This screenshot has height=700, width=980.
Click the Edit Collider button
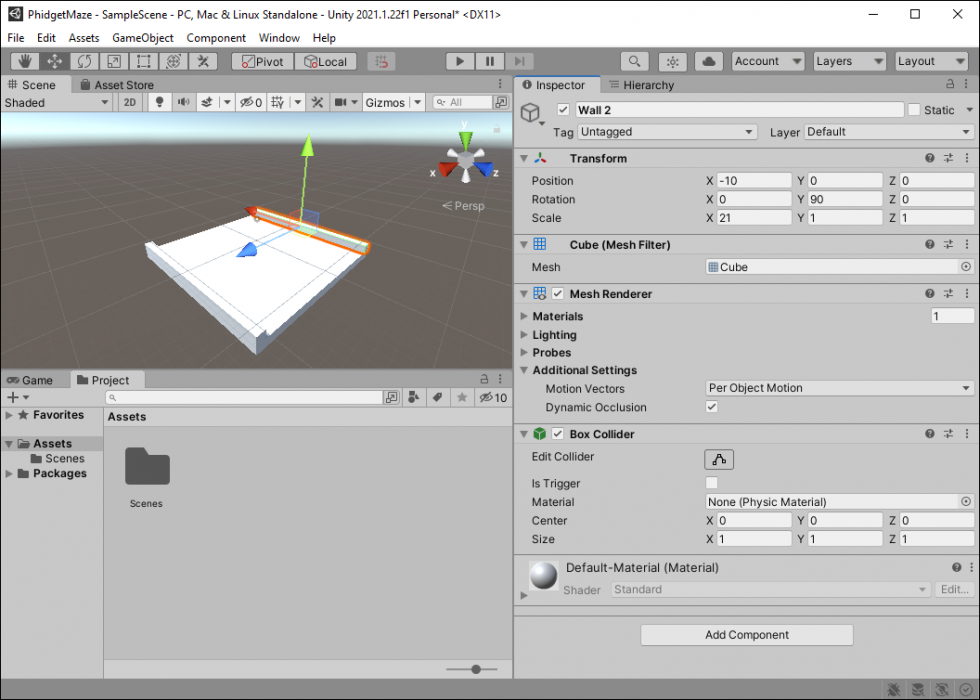[719, 459]
